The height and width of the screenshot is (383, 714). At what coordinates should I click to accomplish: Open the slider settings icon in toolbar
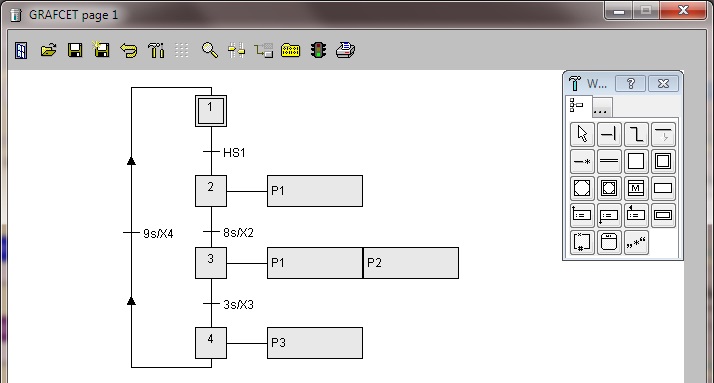236,50
